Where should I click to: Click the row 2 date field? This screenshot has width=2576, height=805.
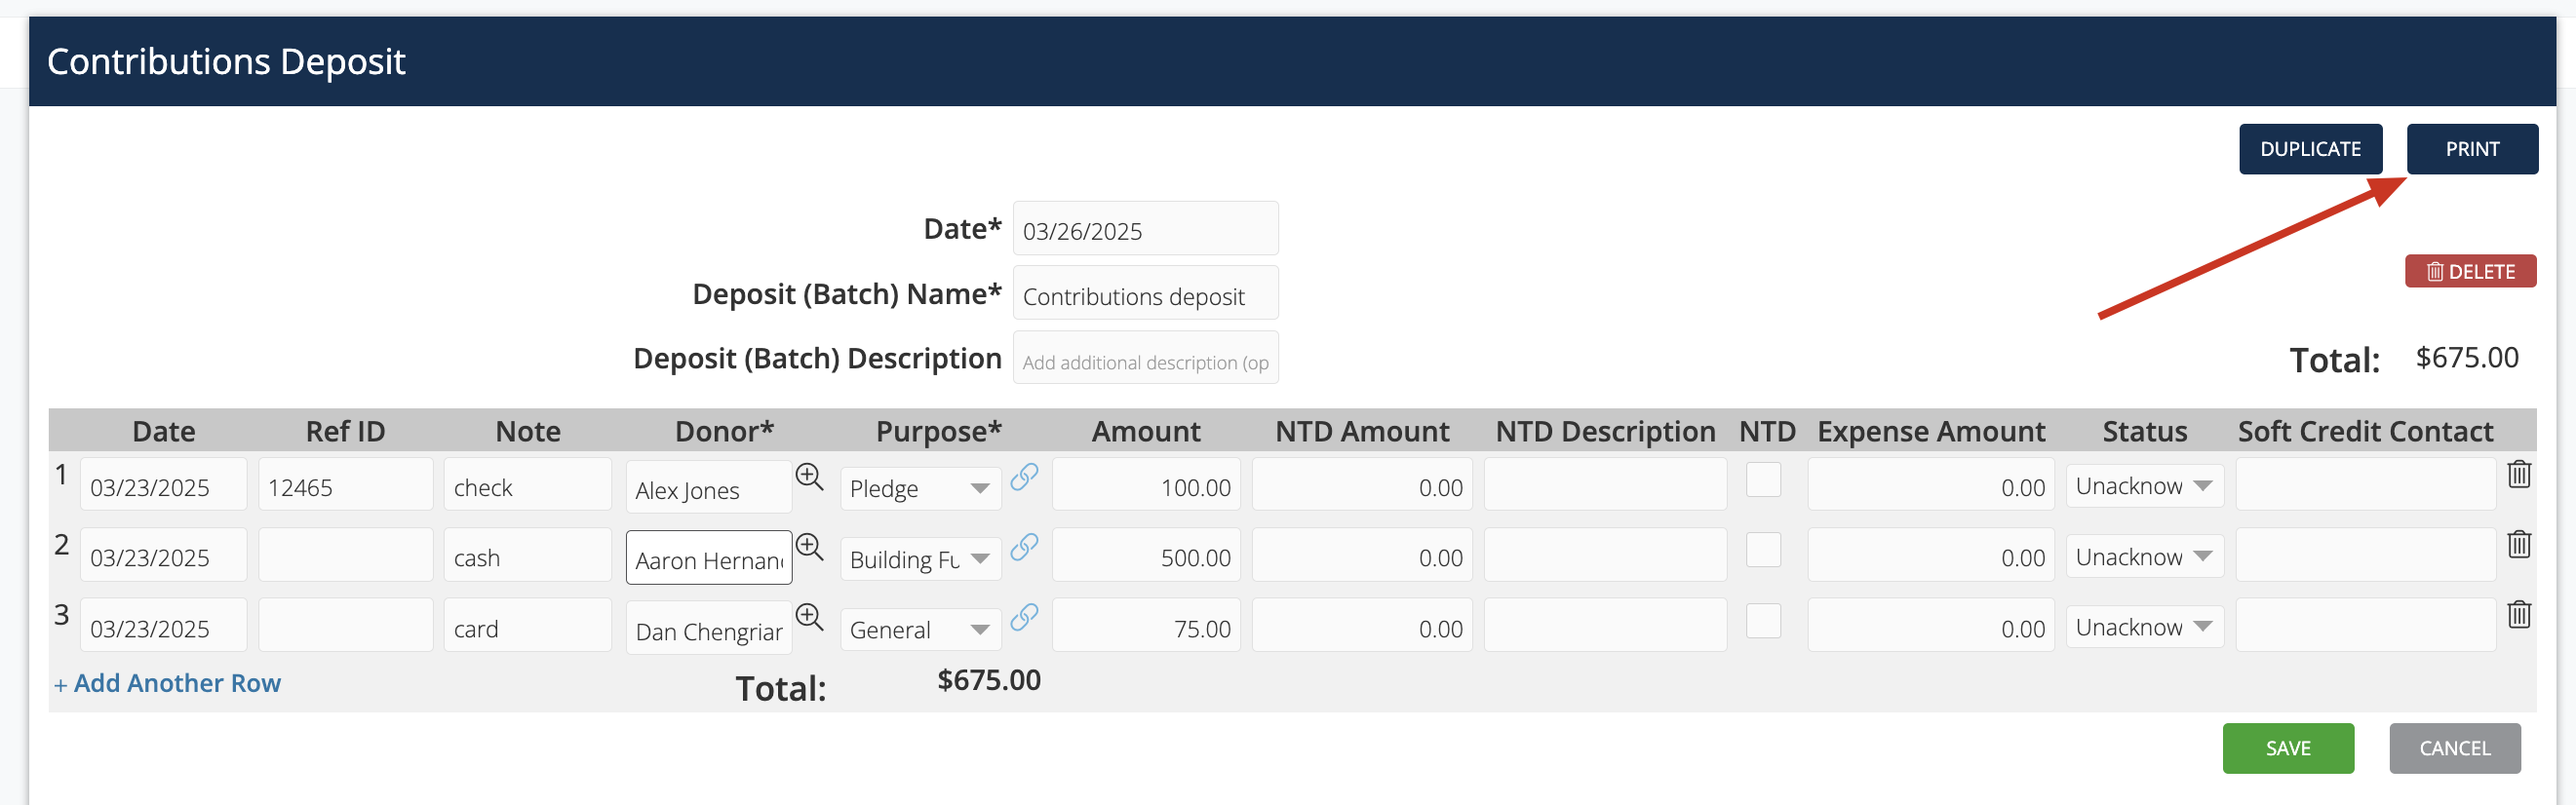(163, 555)
